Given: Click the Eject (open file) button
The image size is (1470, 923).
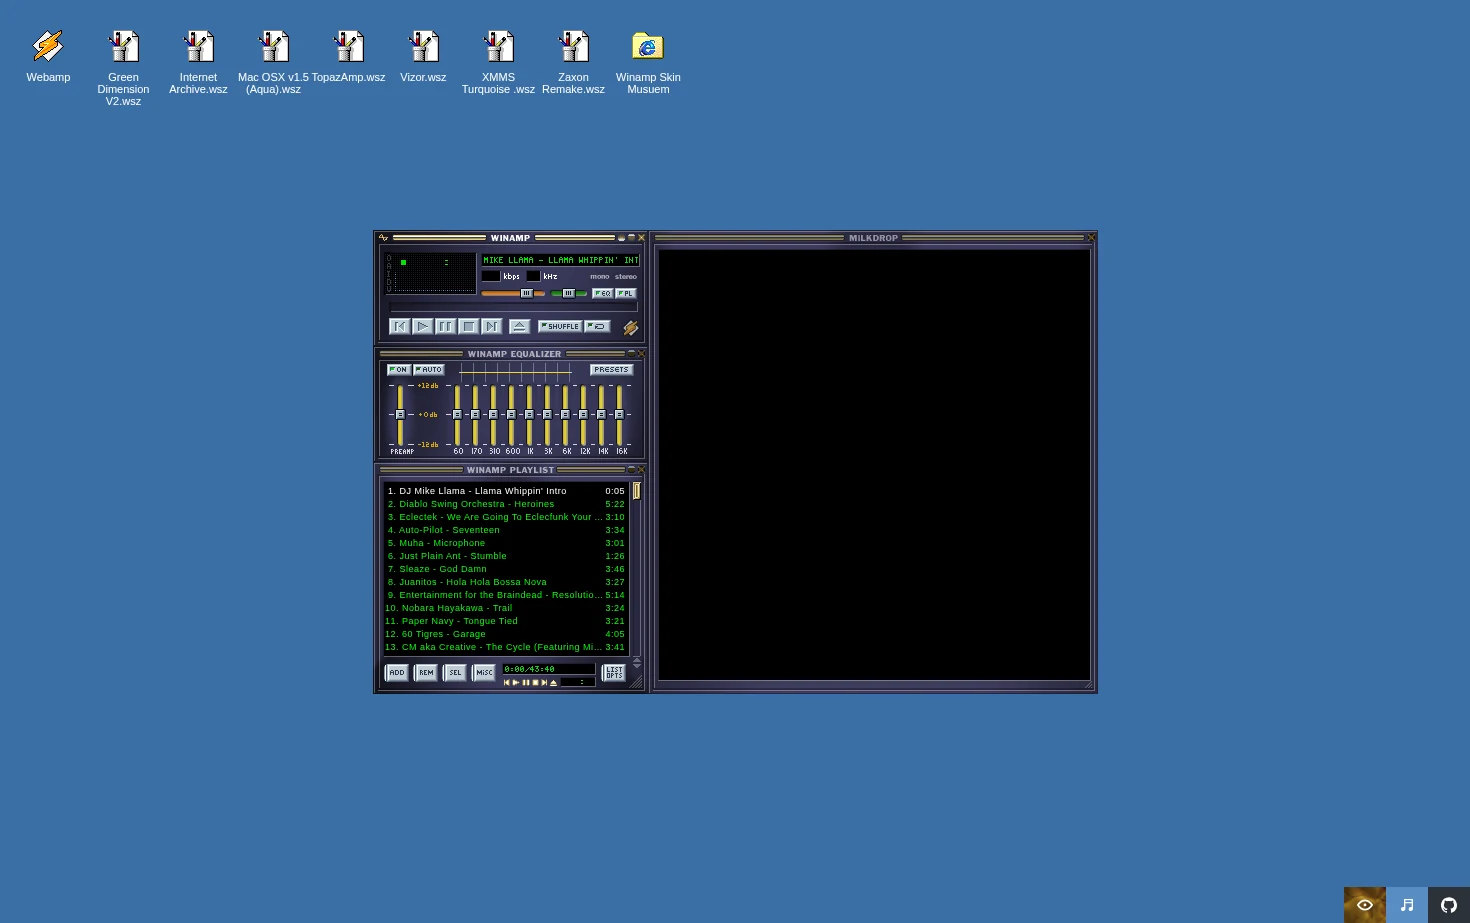Looking at the screenshot, I should [519, 326].
